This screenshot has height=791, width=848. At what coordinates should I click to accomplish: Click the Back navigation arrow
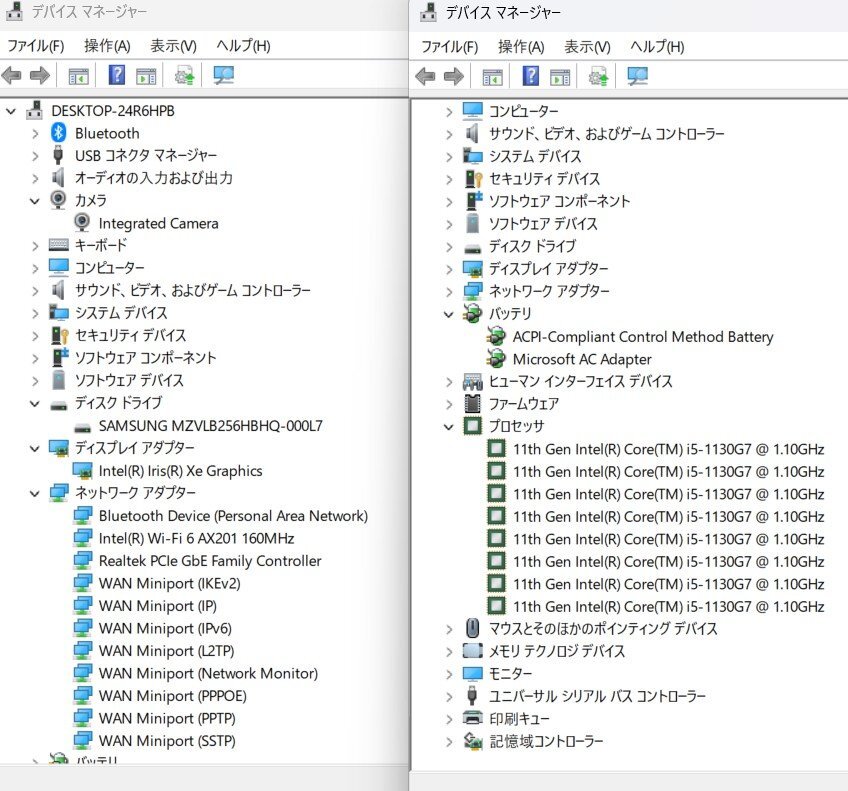pyautogui.click(x=12, y=74)
